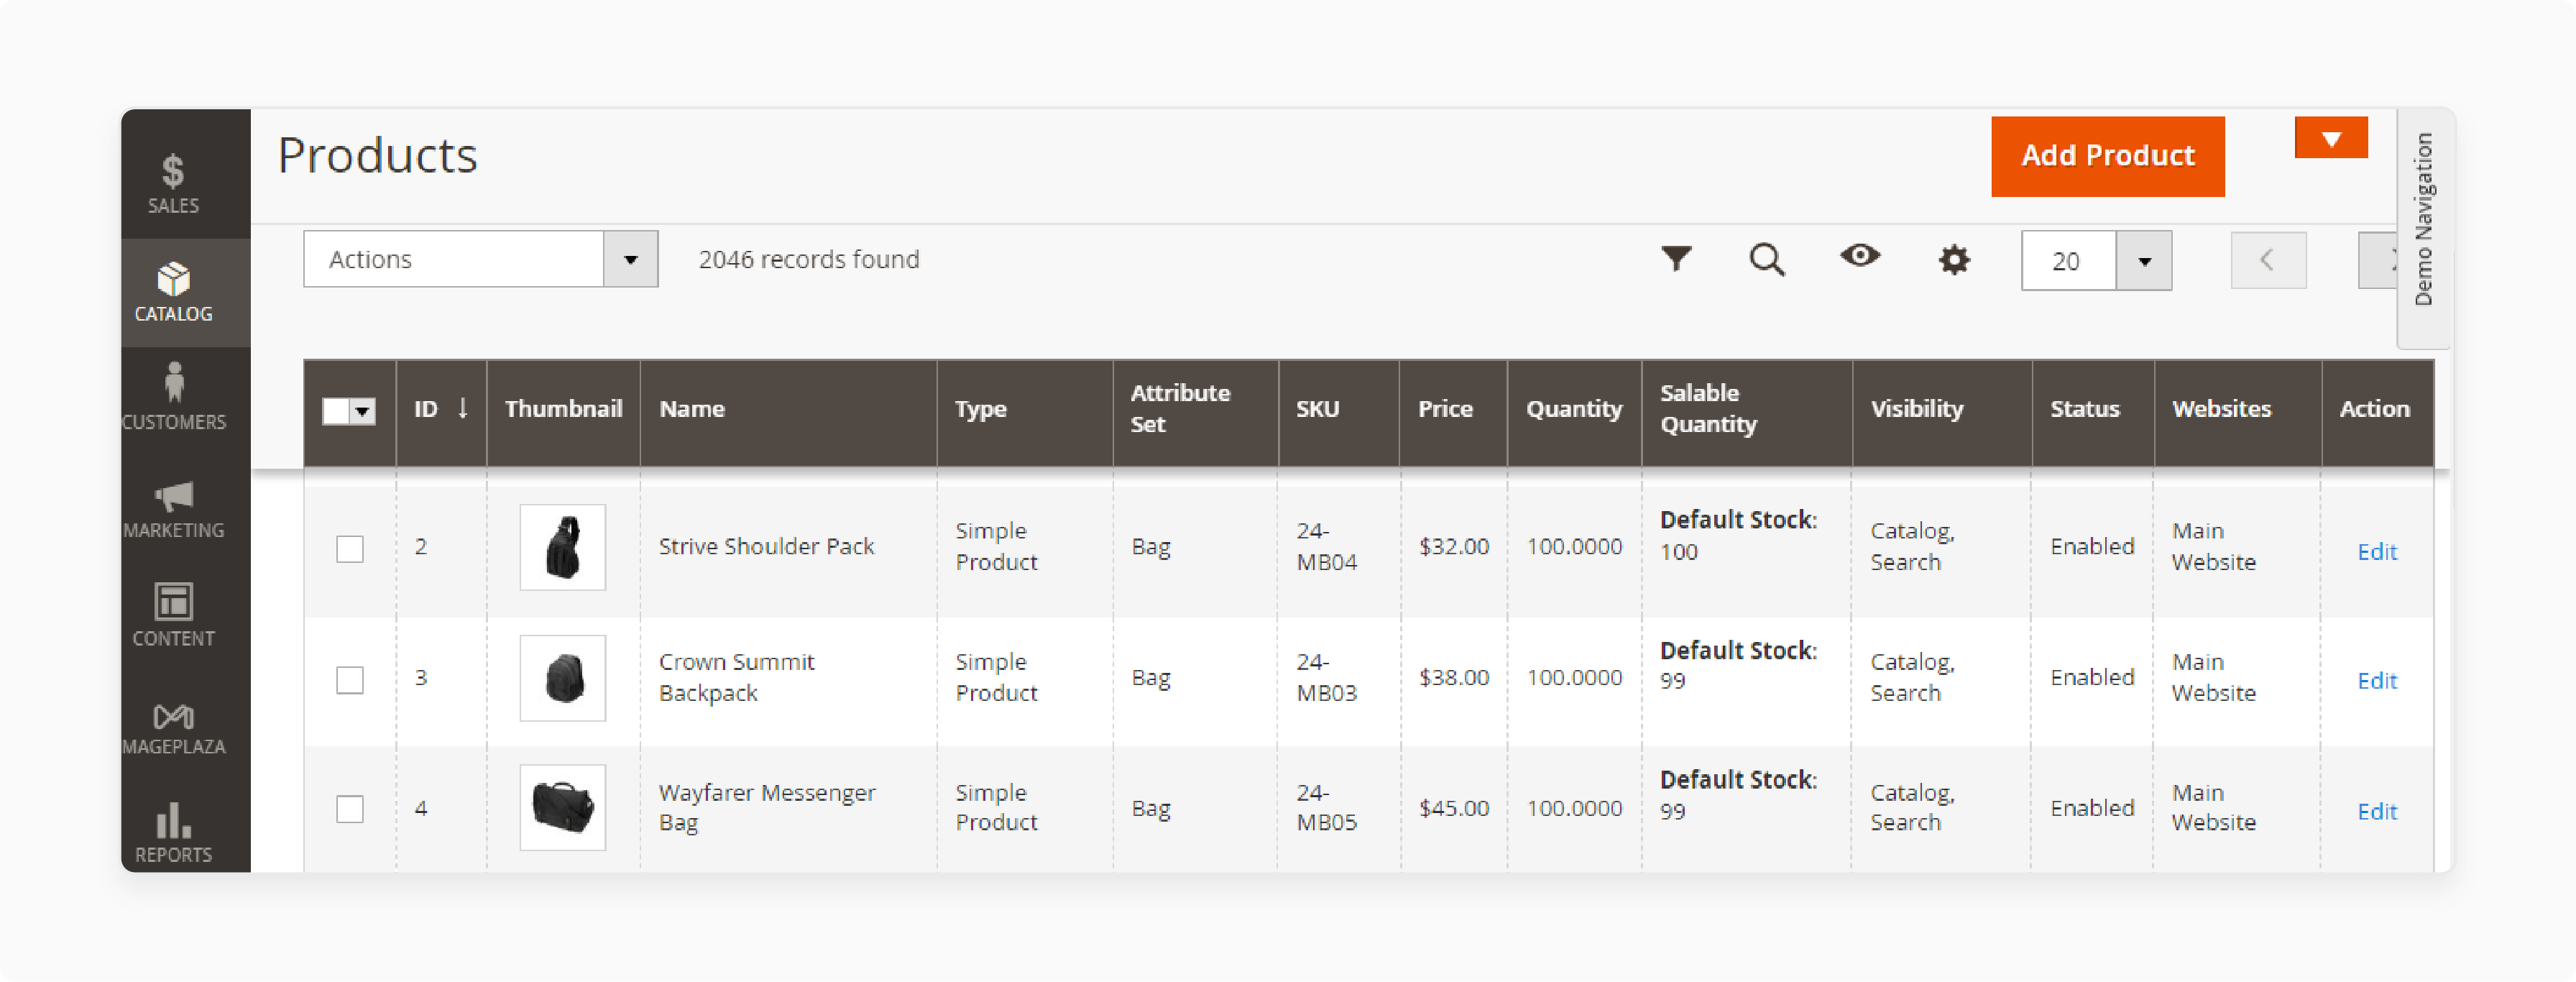This screenshot has height=982, width=2576.
Task: Edit the Crown Summit Backpack product
Action: [2376, 680]
